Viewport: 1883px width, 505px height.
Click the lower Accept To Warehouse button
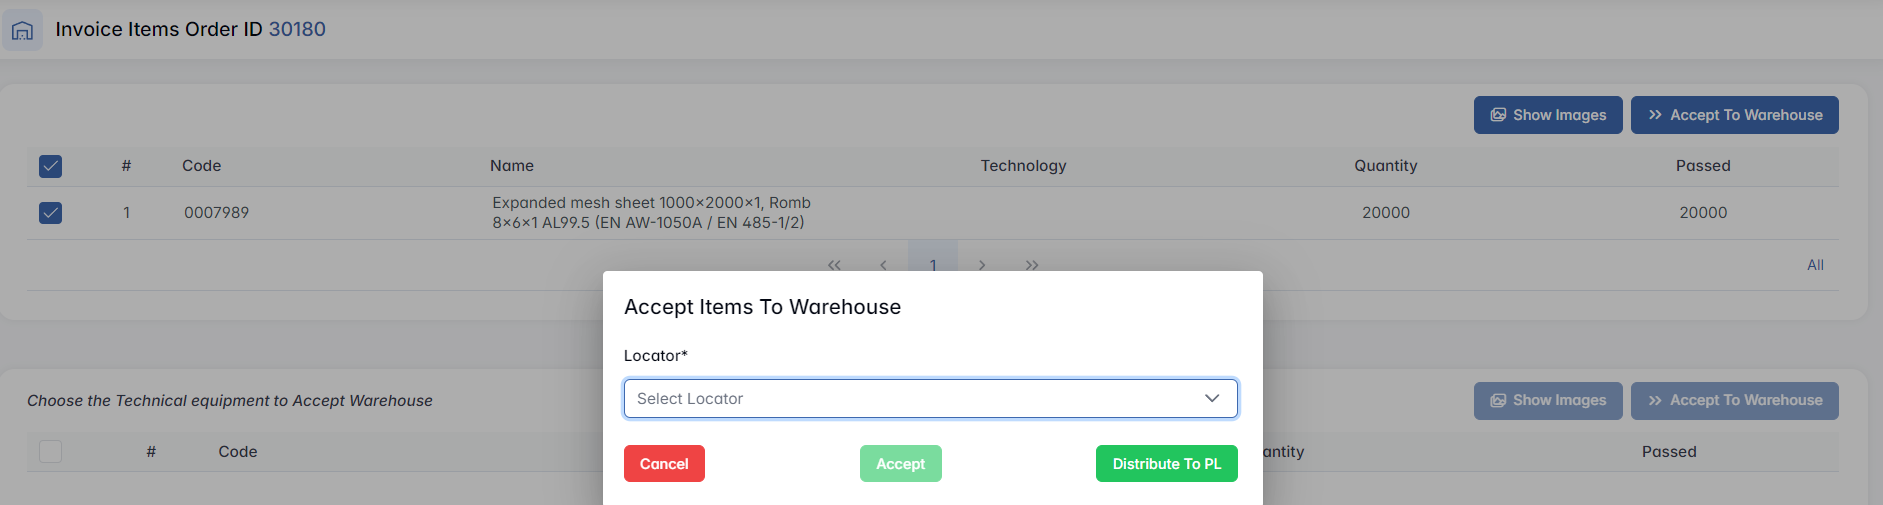tap(1734, 401)
